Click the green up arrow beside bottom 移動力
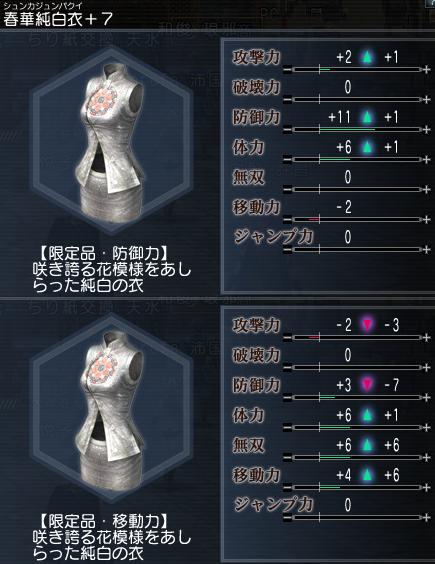This screenshot has height=564, width=435. (x=367, y=475)
